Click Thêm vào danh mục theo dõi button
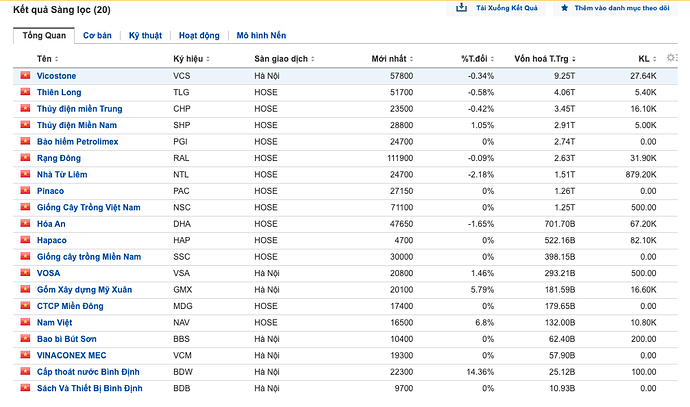This screenshot has width=690, height=407. click(615, 8)
